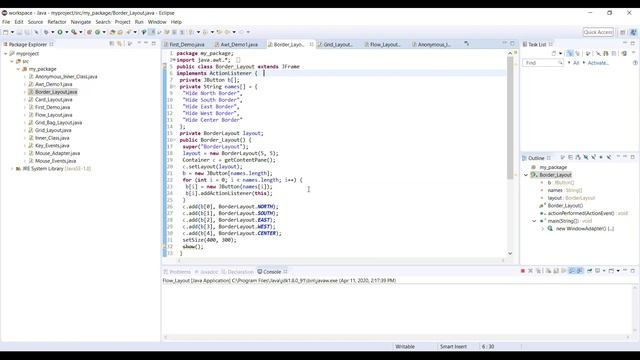Open the Declaration tab in the bottom panel
Screen dimensions: 640x360
click(238, 272)
